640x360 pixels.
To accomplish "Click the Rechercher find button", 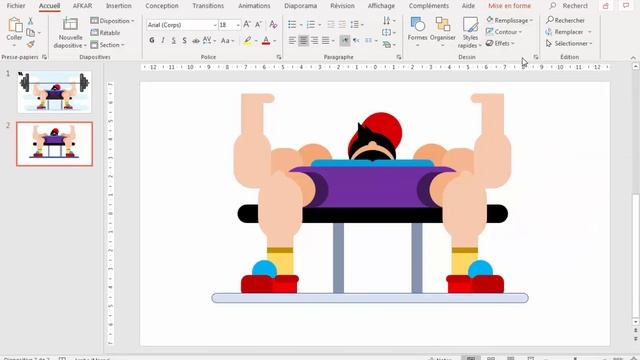I will [565, 20].
